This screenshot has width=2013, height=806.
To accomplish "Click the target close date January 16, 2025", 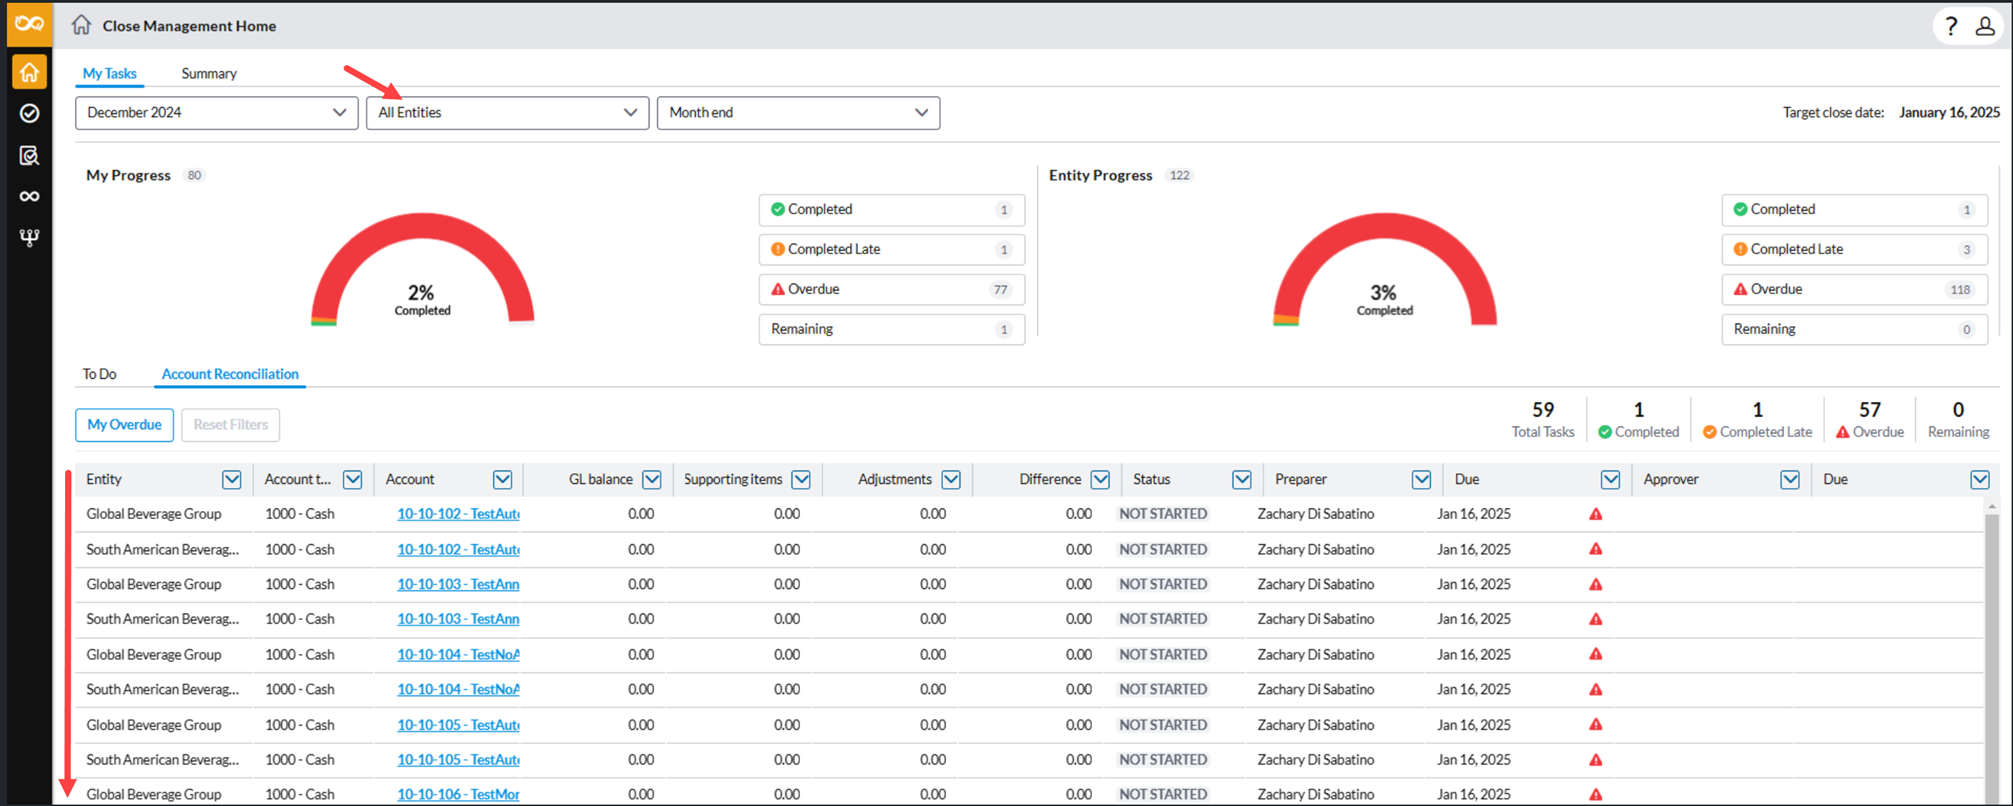I will (1949, 113).
